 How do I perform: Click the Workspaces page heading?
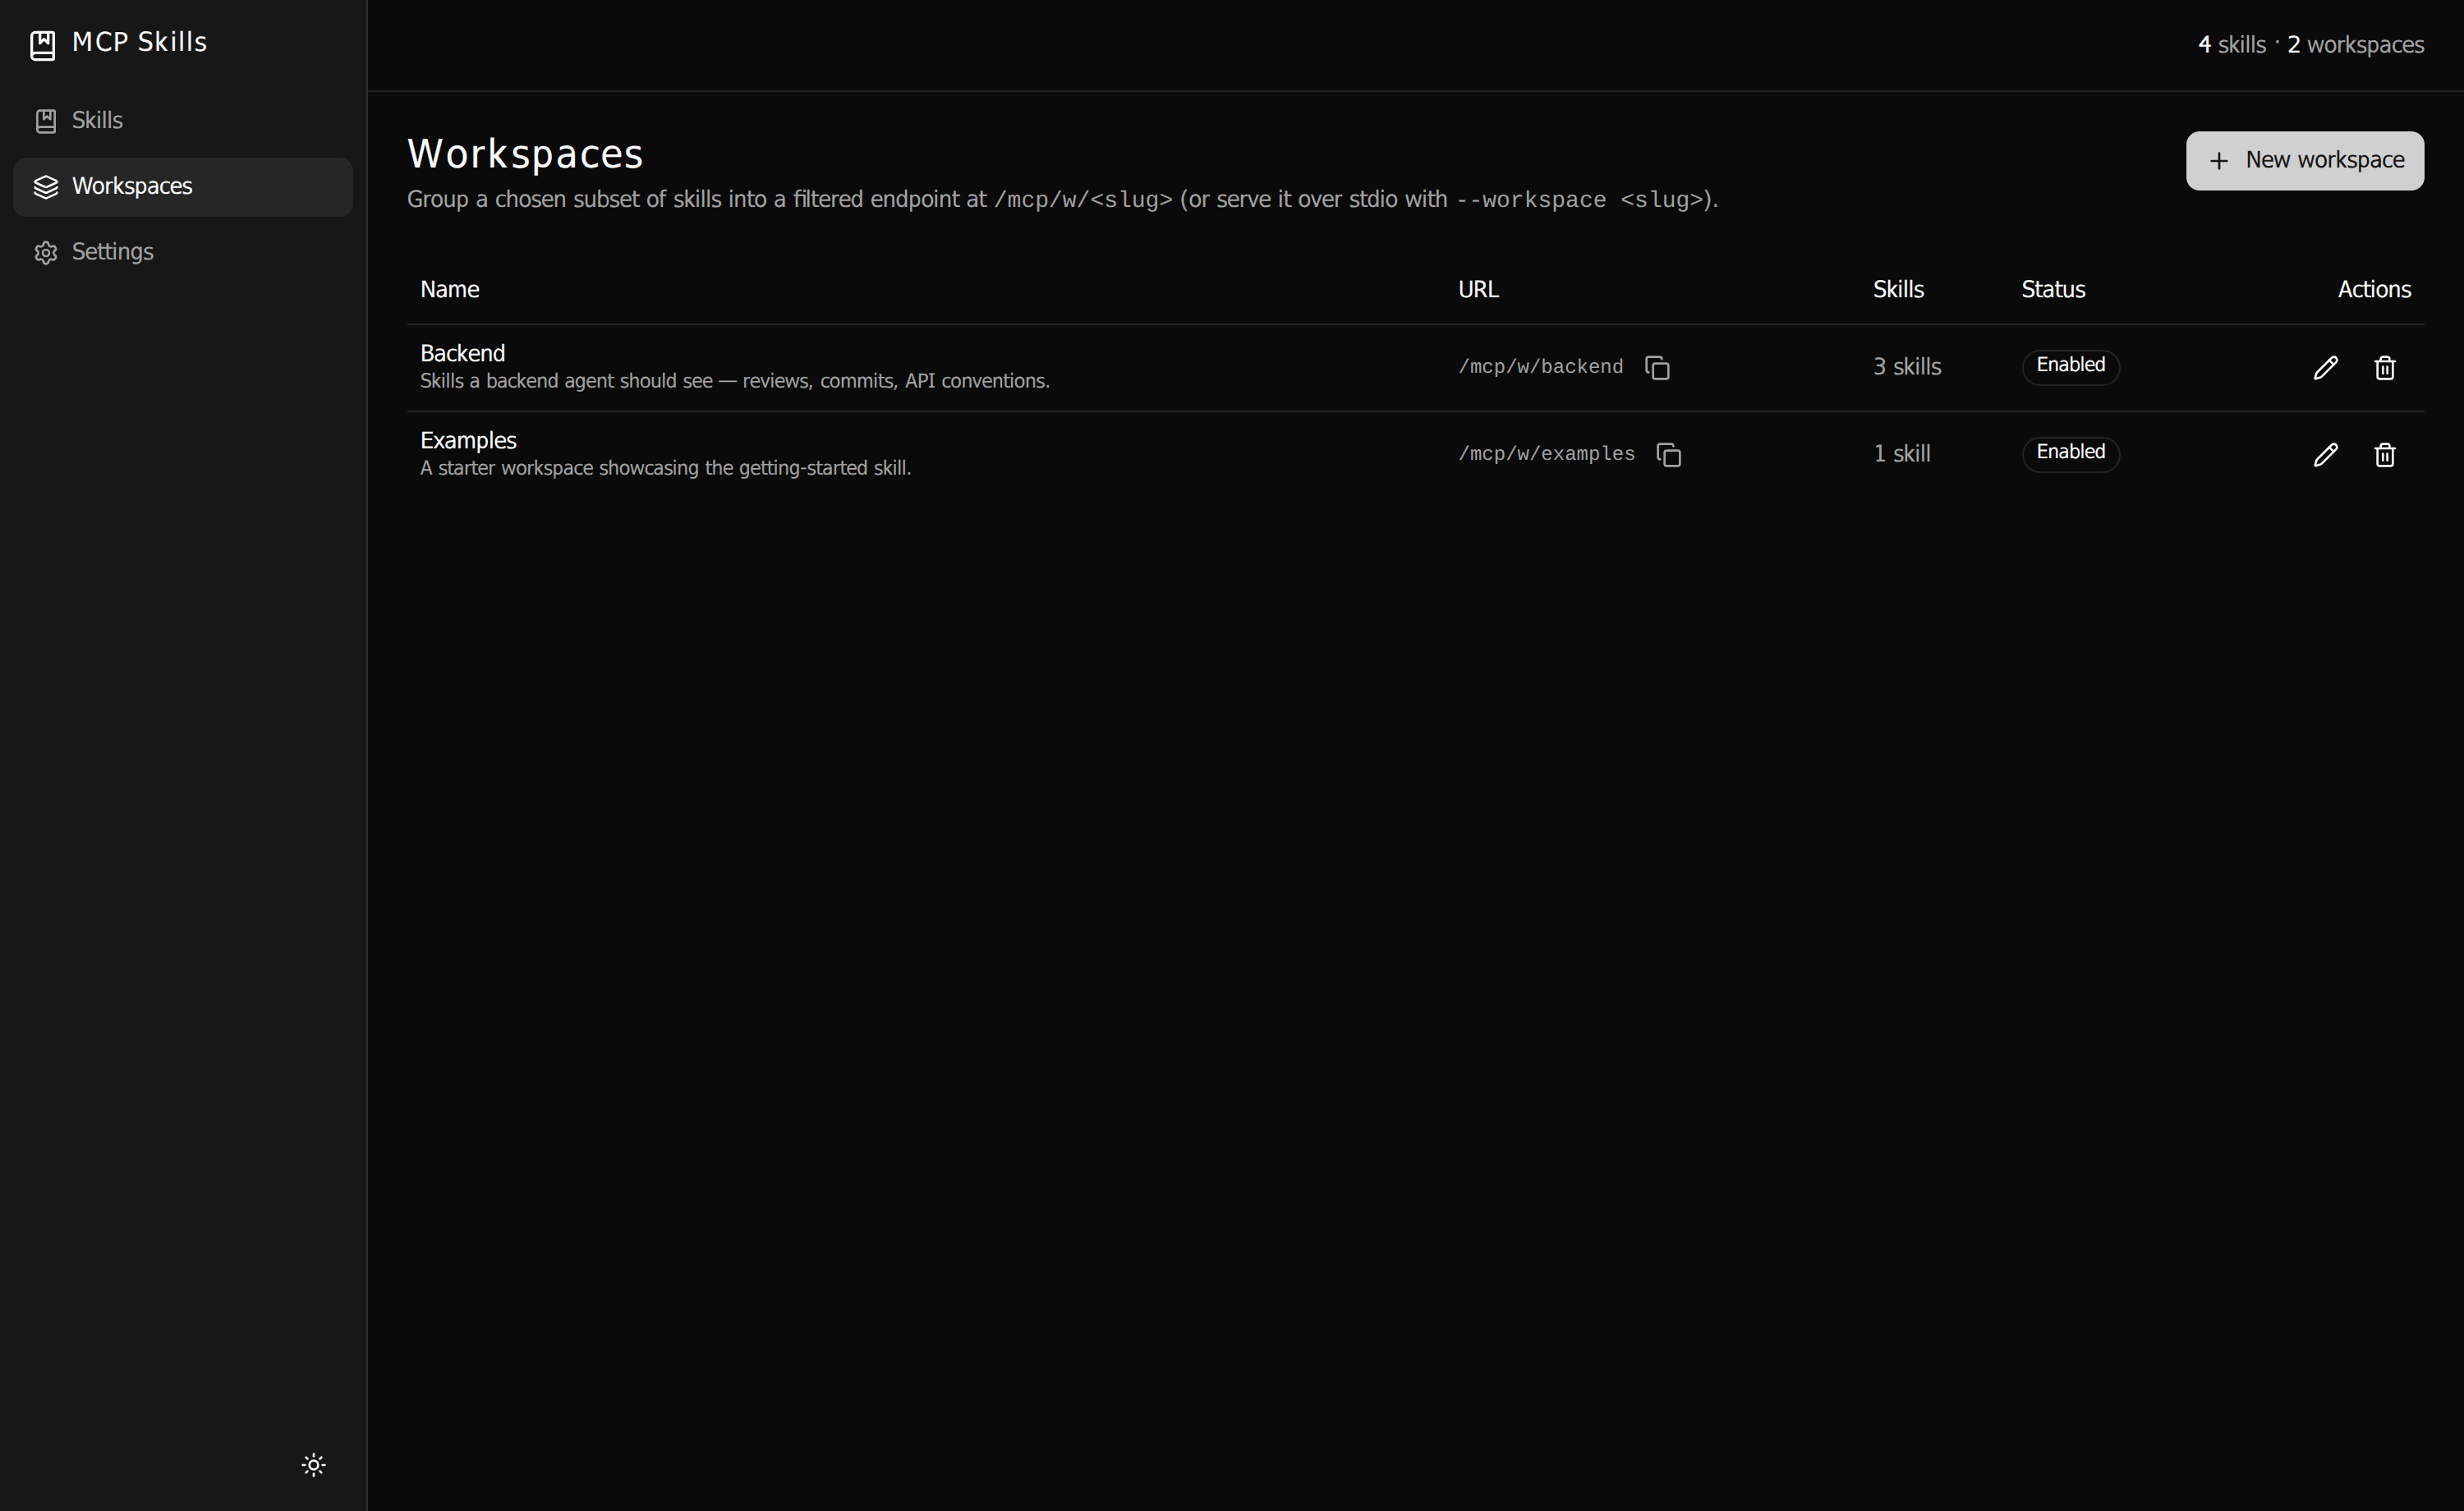[x=525, y=154]
